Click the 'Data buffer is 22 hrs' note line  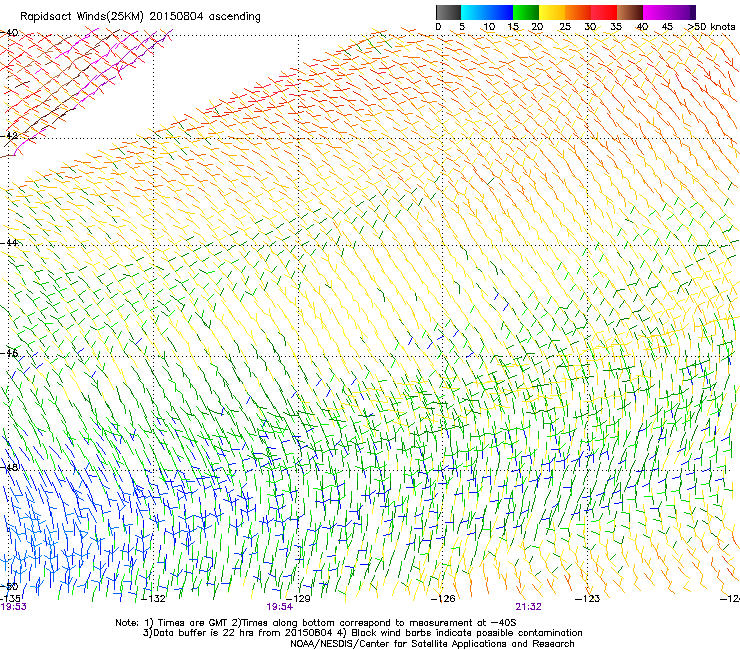362,633
